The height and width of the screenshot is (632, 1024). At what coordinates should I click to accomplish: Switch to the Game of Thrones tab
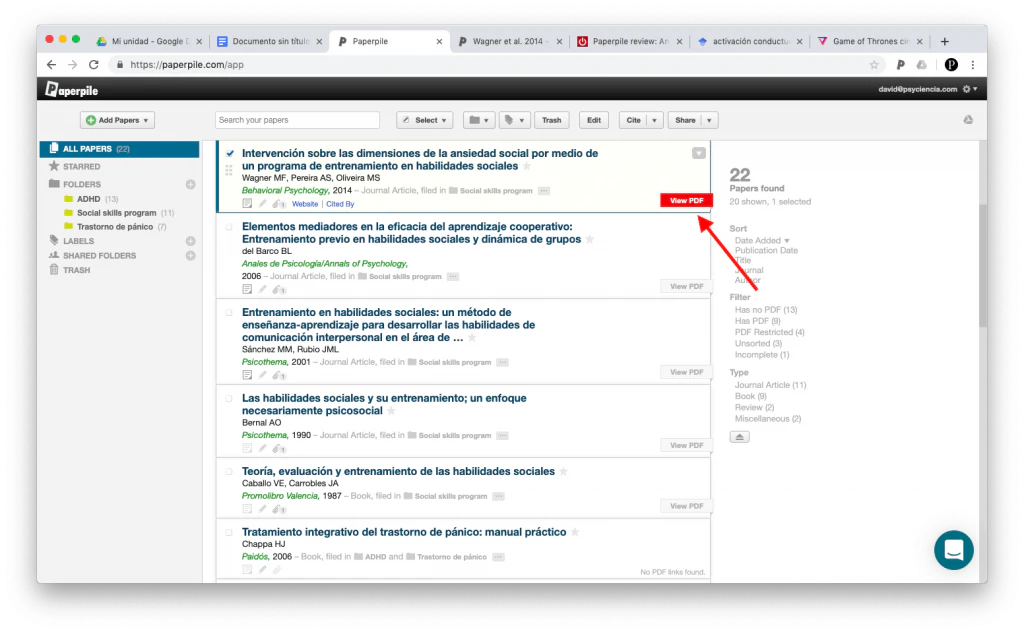[x=870, y=41]
